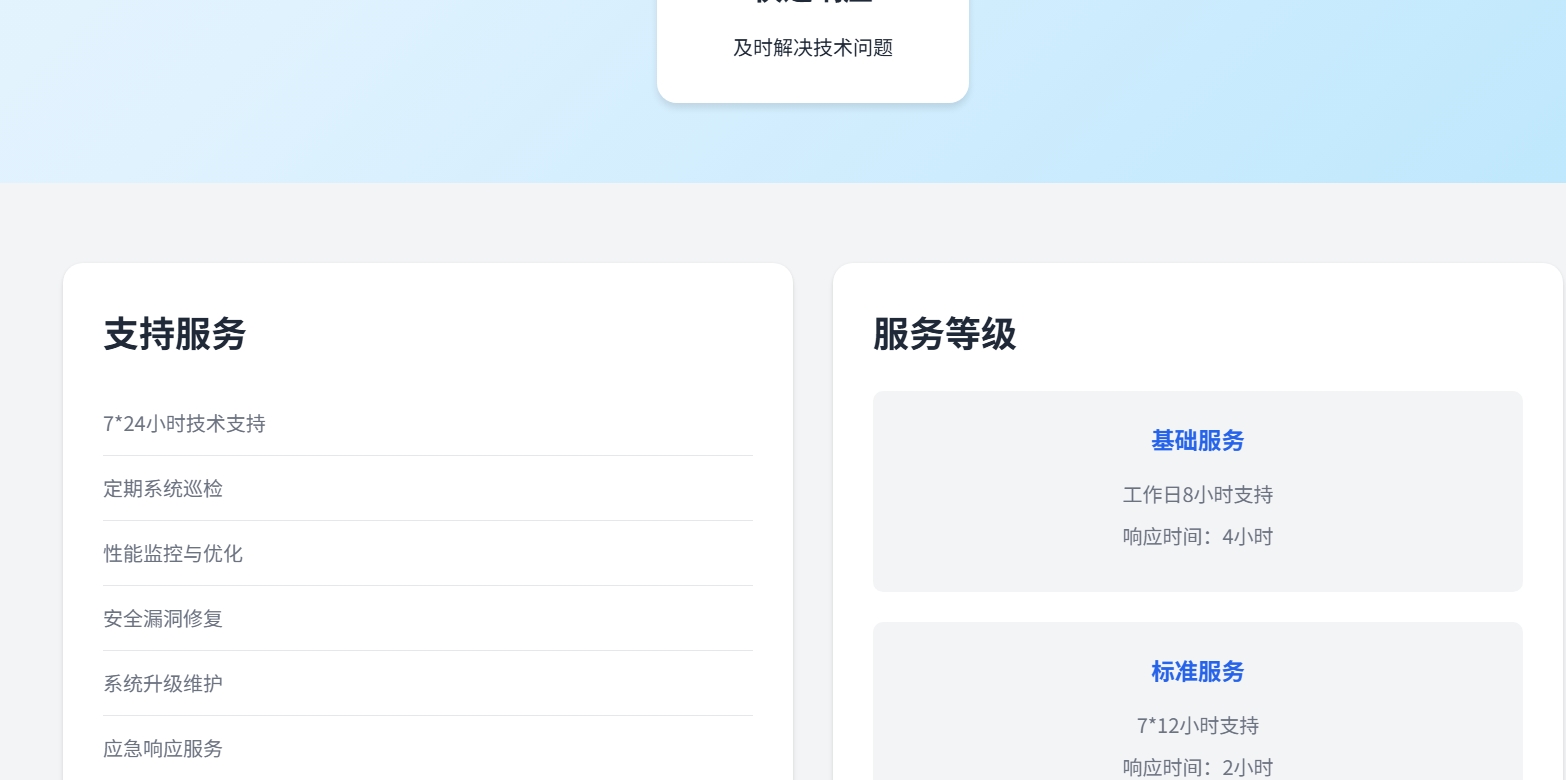The image size is (1566, 780).
Task: Select the 响应时间：2小时 line
Action: 1197,768
